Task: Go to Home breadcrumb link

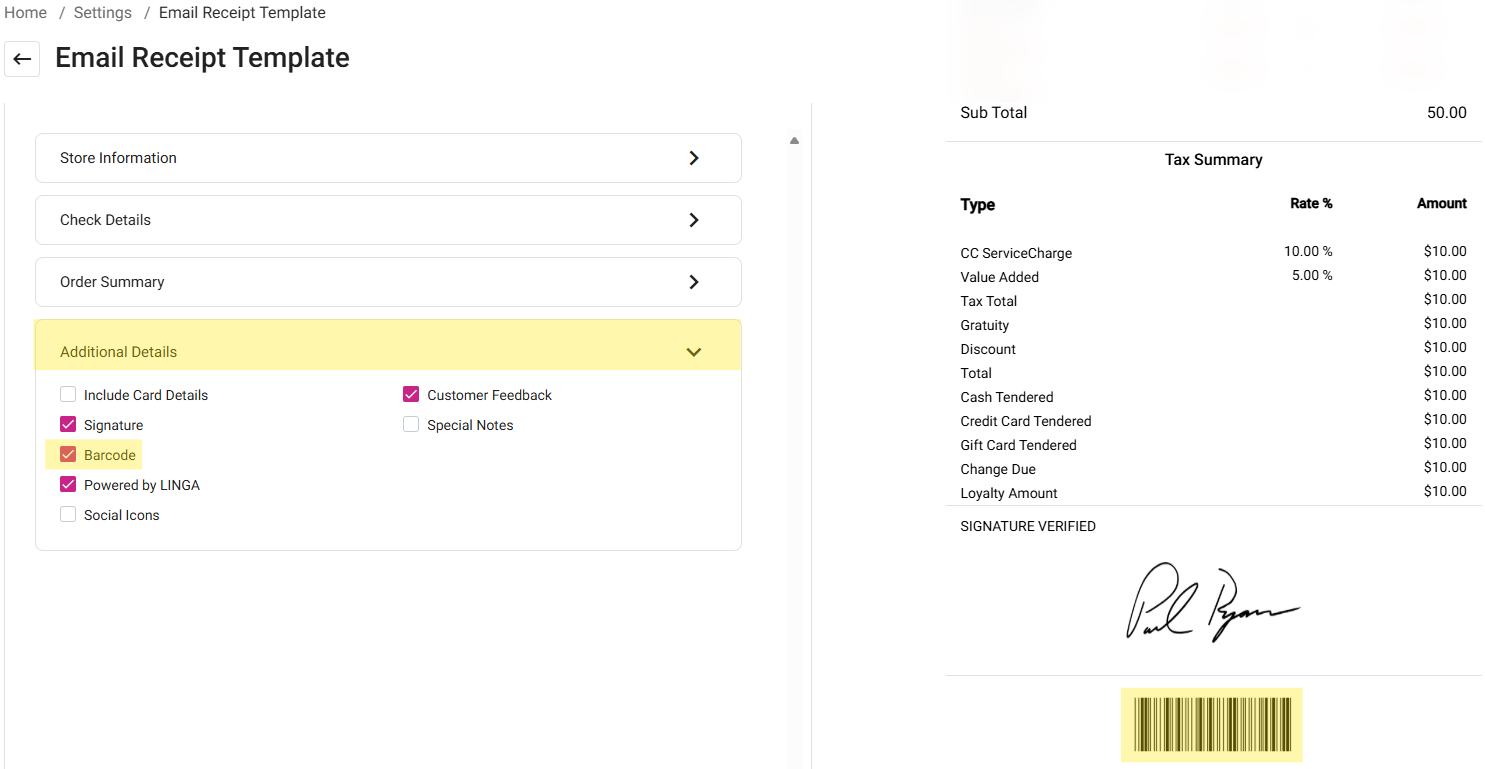Action: 26,13
